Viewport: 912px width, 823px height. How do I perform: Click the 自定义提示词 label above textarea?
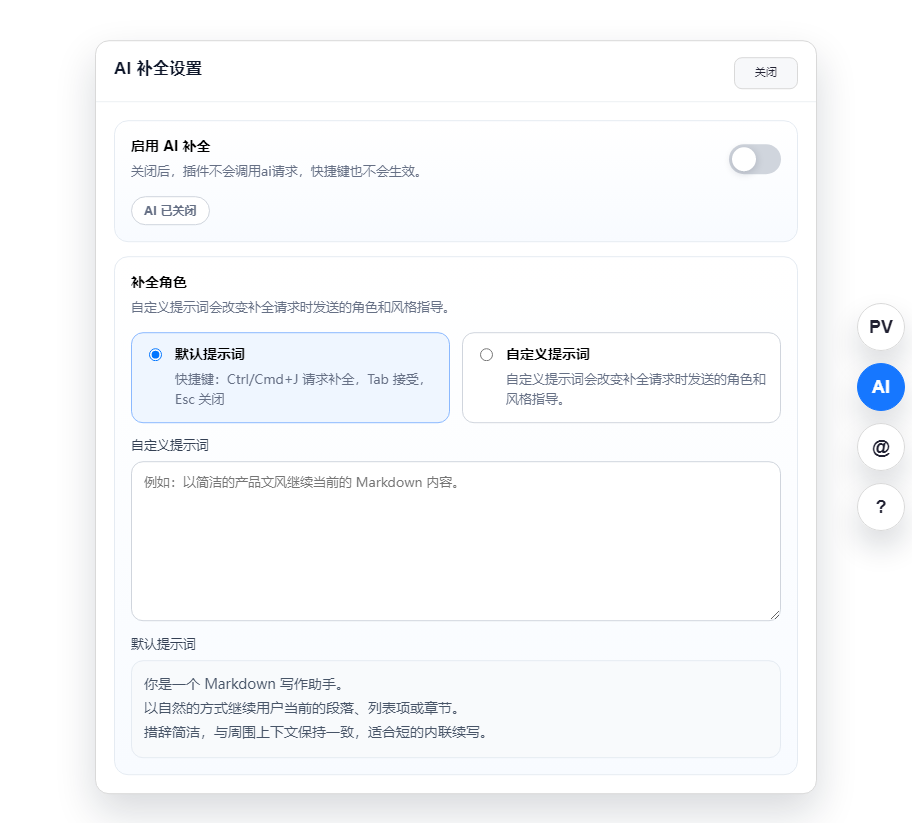click(169, 445)
